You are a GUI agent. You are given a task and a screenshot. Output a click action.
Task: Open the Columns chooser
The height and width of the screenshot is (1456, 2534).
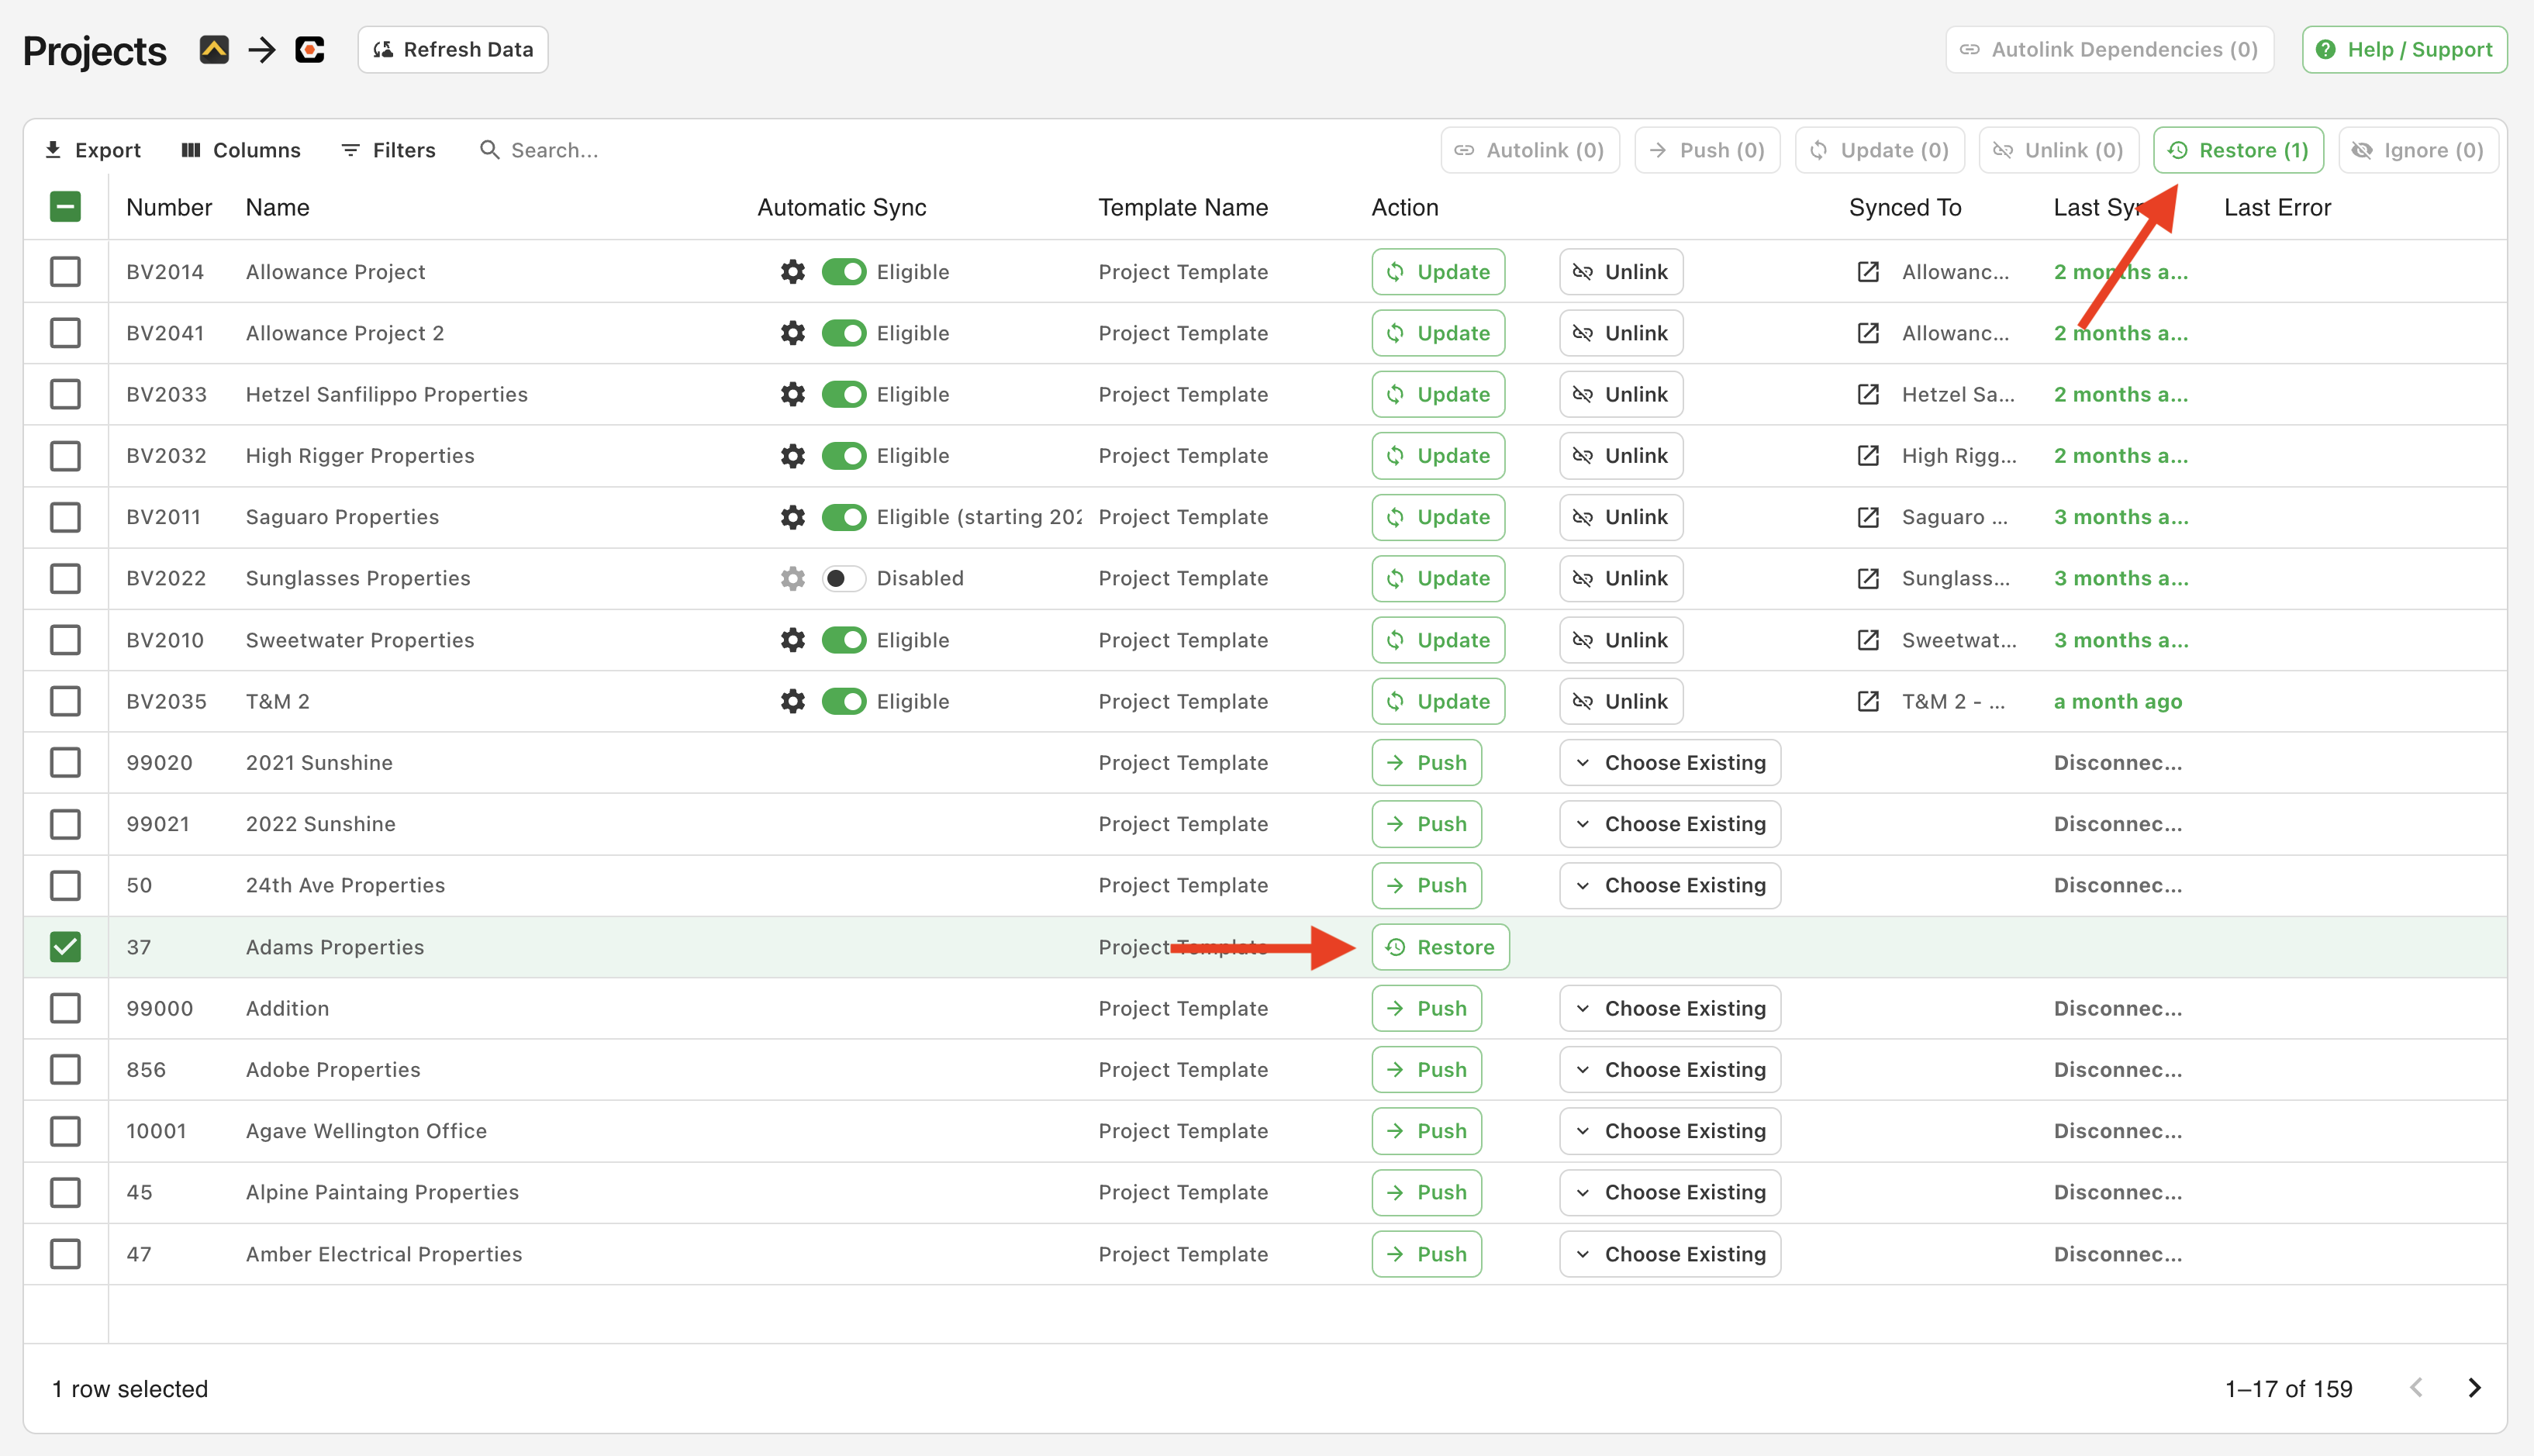tap(241, 150)
